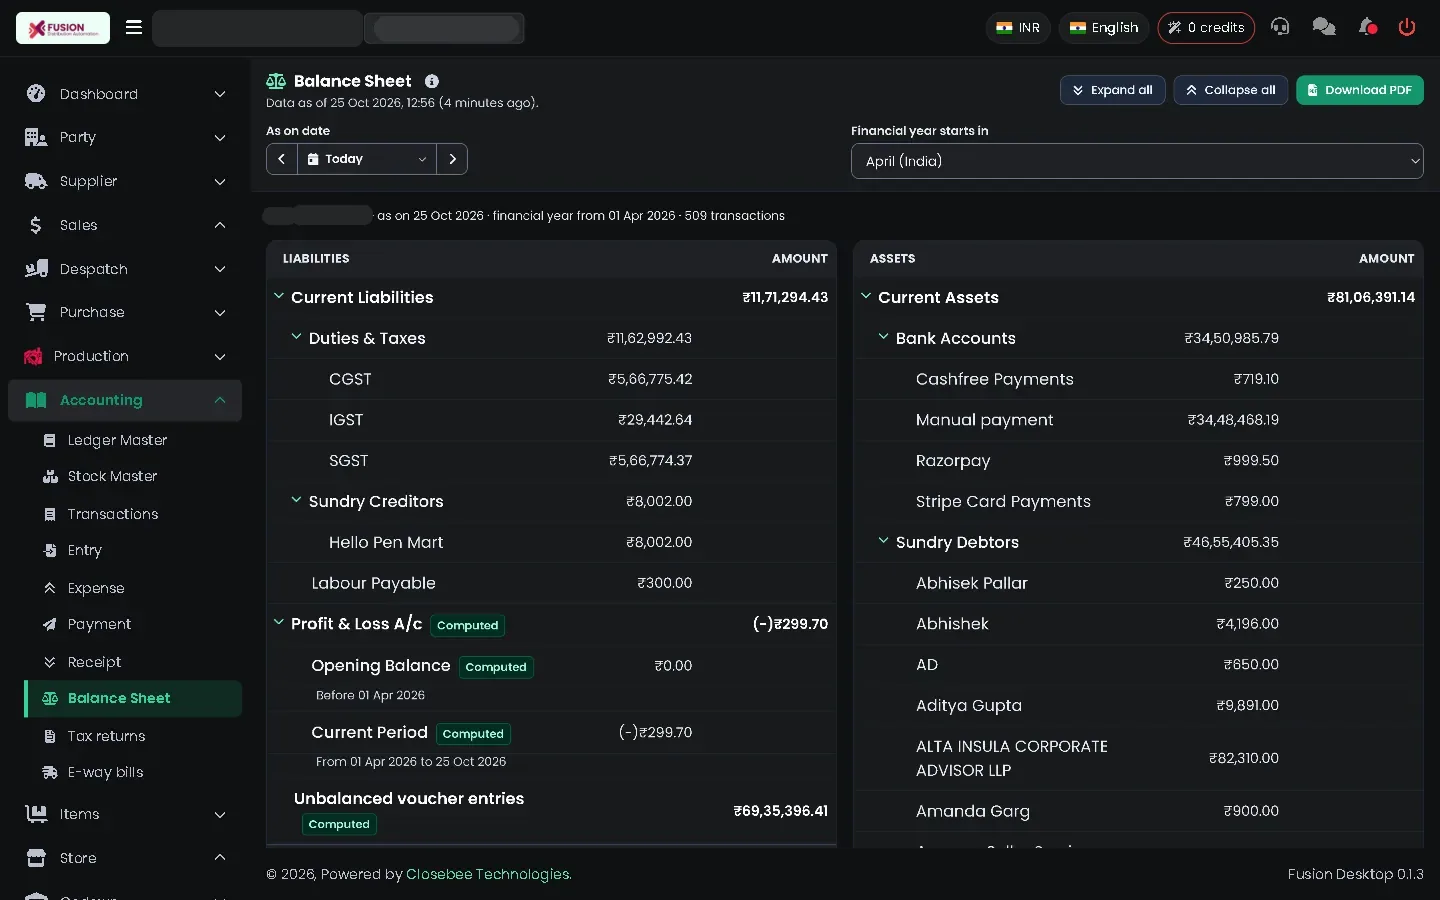Screen dimensions: 1440x900
Task: Collapse the Profit & Loss A/c group
Action: coord(279,622)
